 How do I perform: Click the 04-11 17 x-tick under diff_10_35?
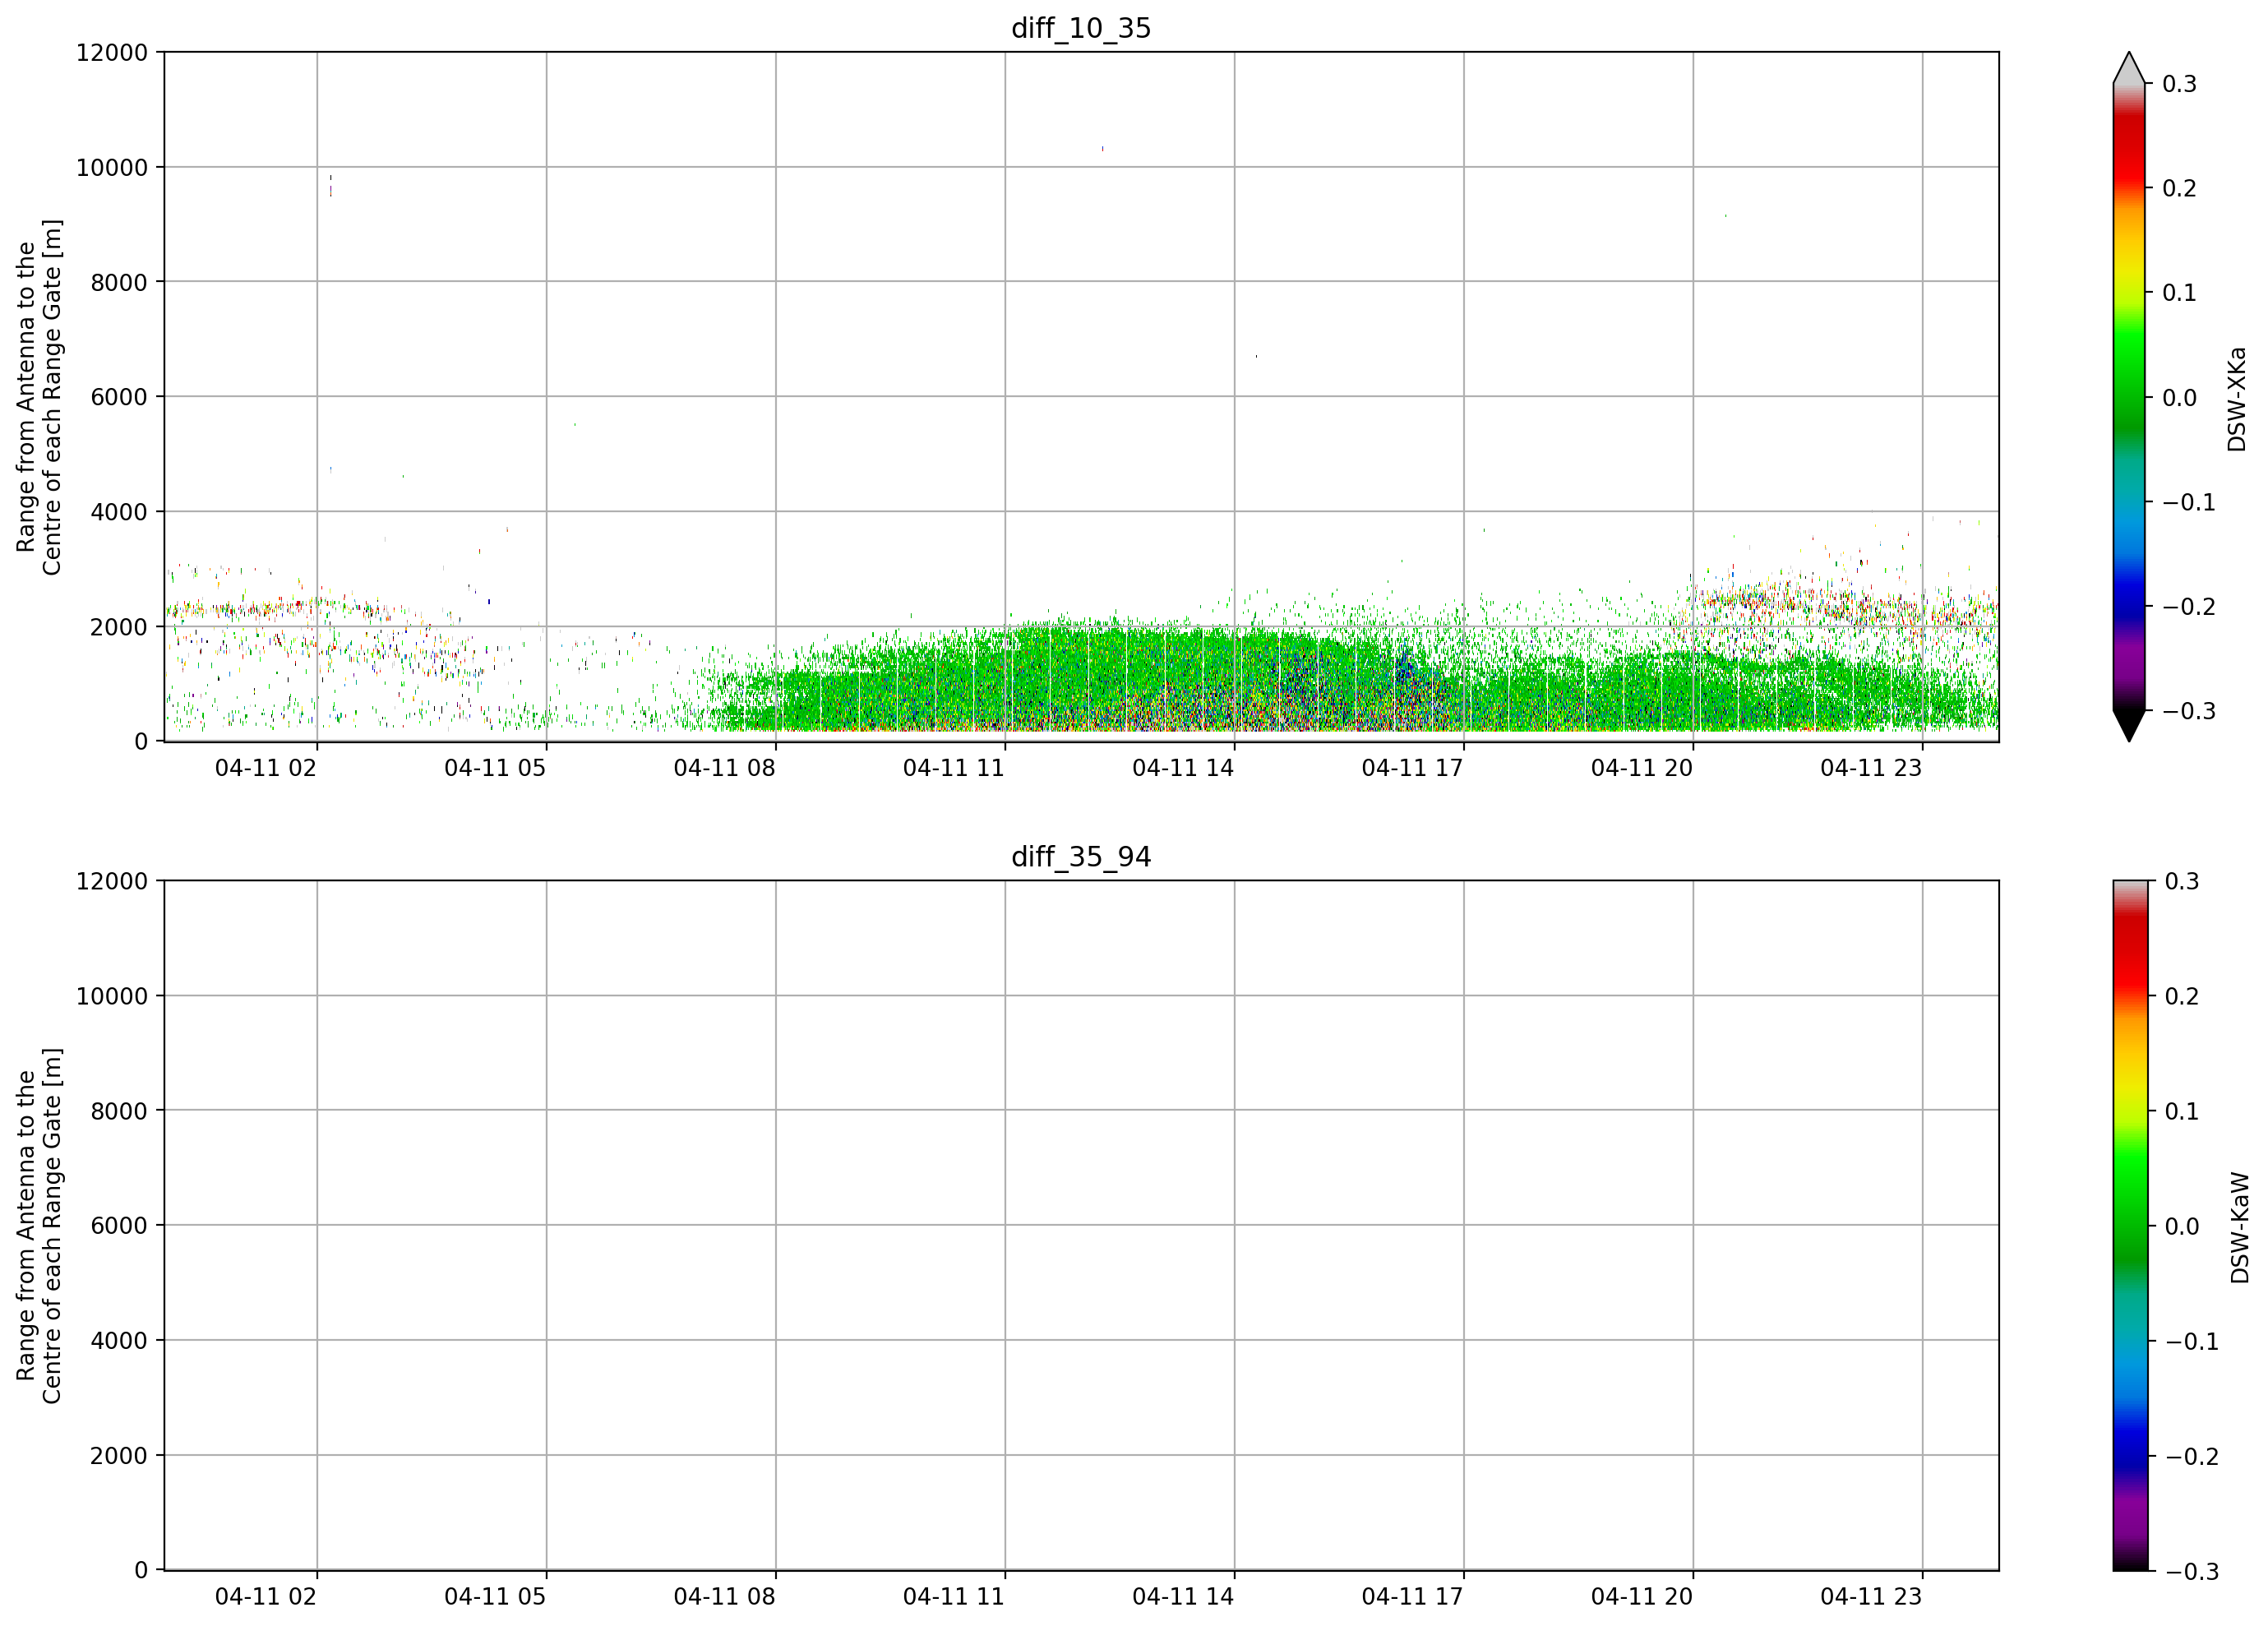click(1413, 768)
